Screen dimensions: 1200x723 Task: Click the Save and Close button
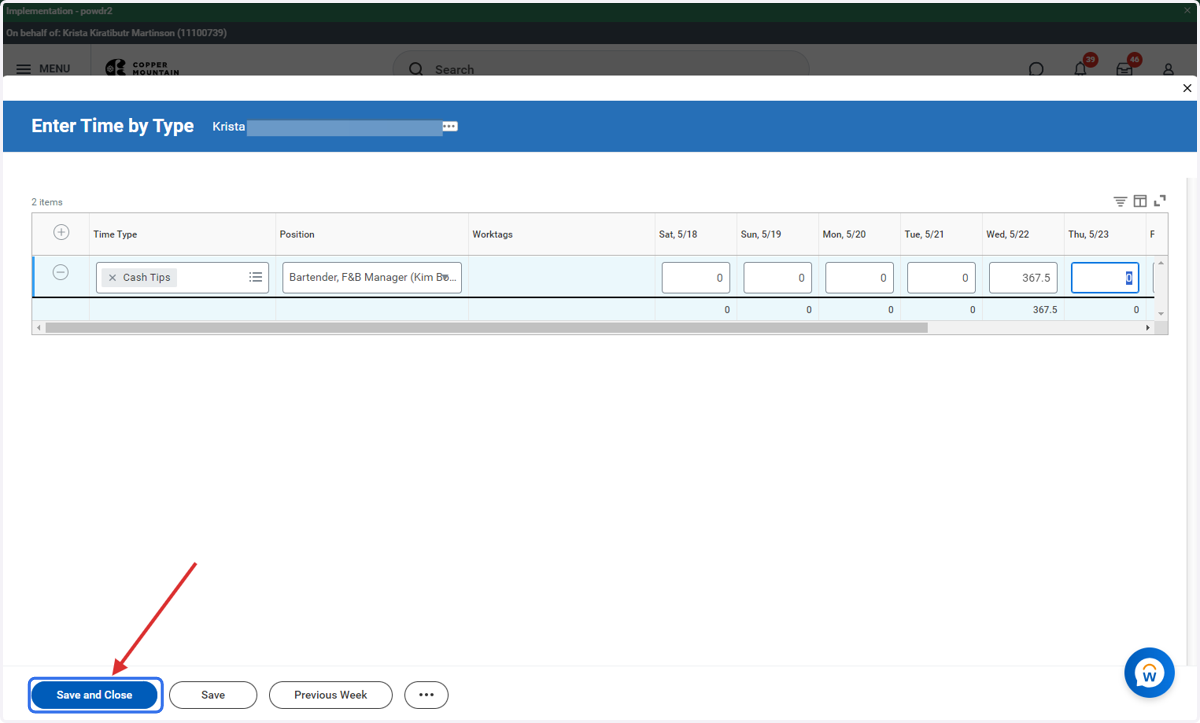95,695
